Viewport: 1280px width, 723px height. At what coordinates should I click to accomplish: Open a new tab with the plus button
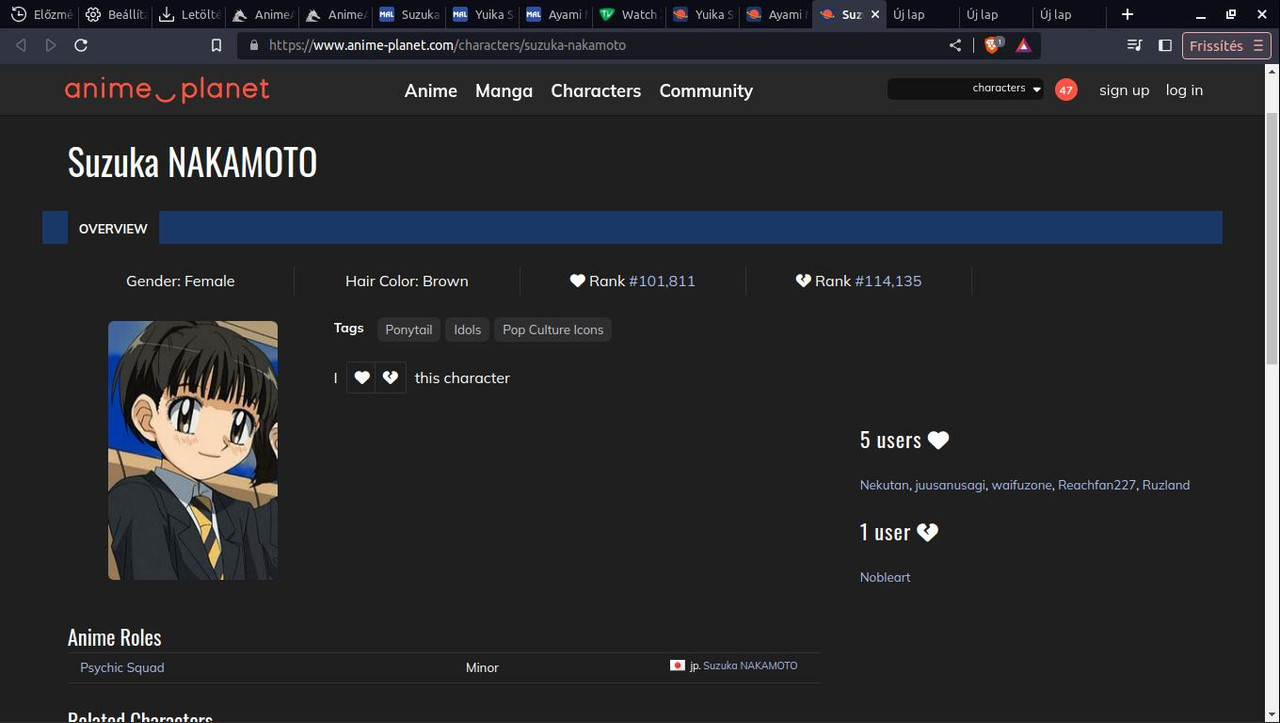(1127, 14)
